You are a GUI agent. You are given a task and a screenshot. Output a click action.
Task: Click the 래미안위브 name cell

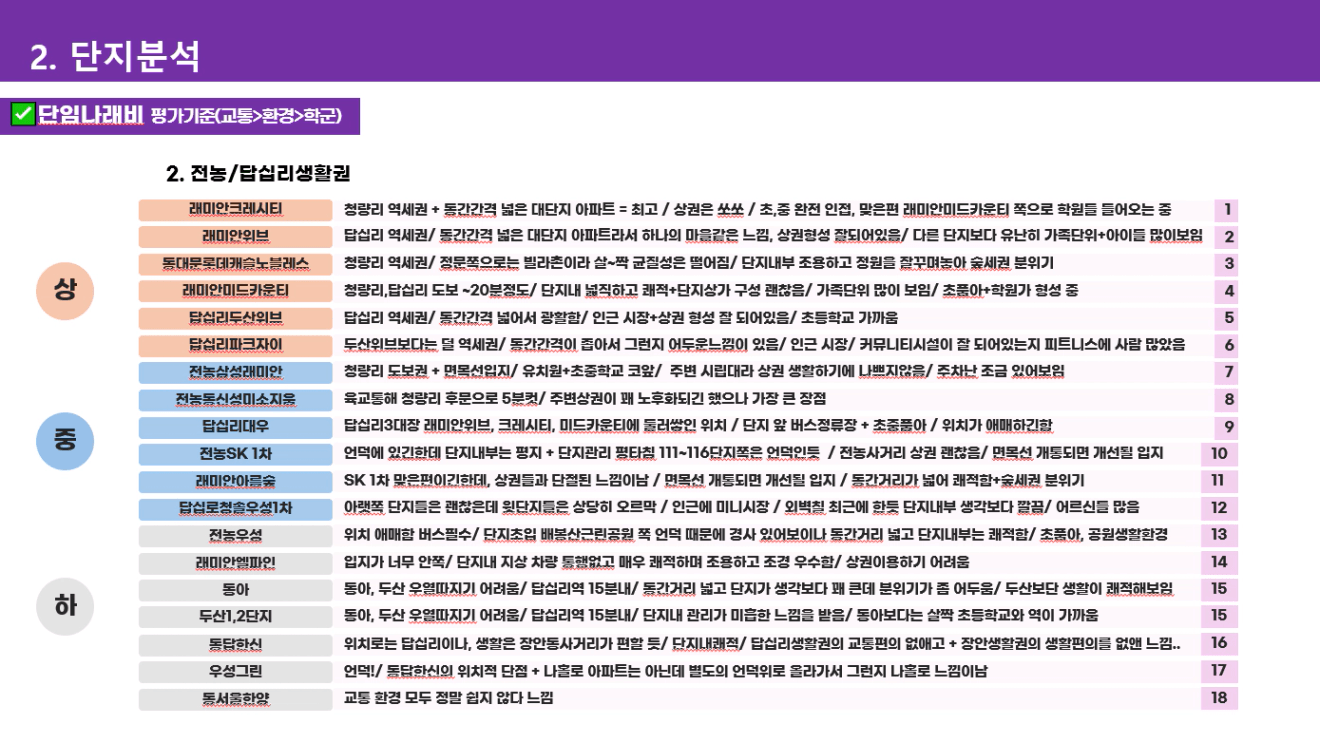point(235,237)
